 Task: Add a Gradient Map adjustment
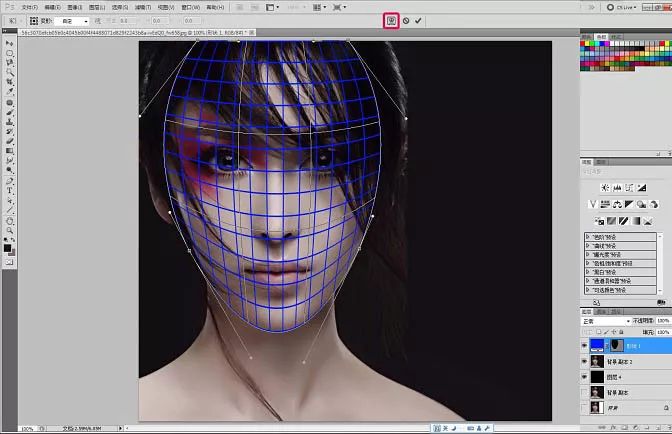[x=636, y=221]
